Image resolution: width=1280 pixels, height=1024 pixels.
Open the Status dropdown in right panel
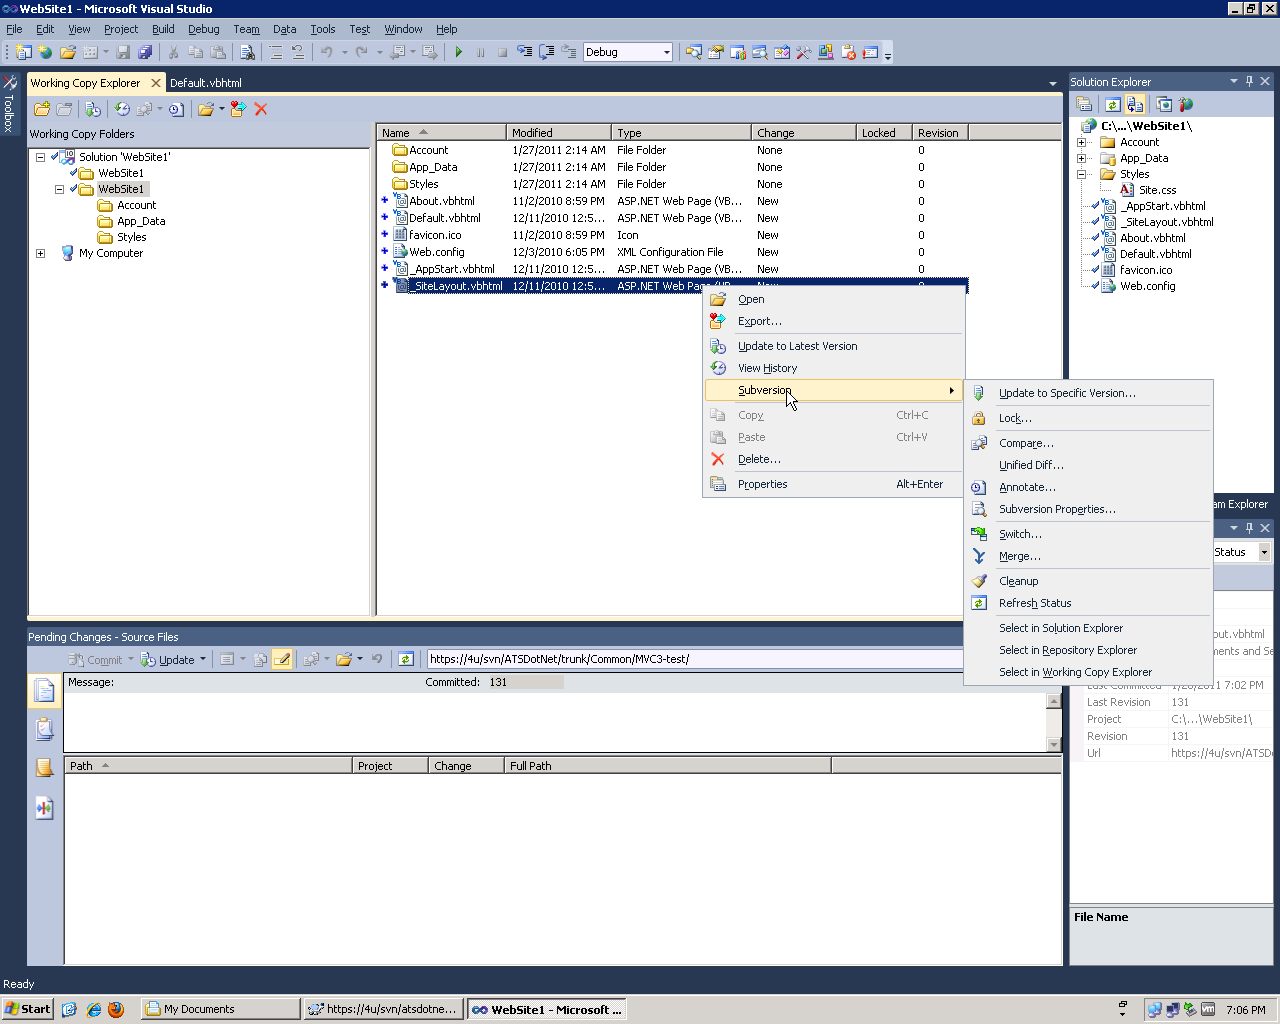pos(1264,552)
